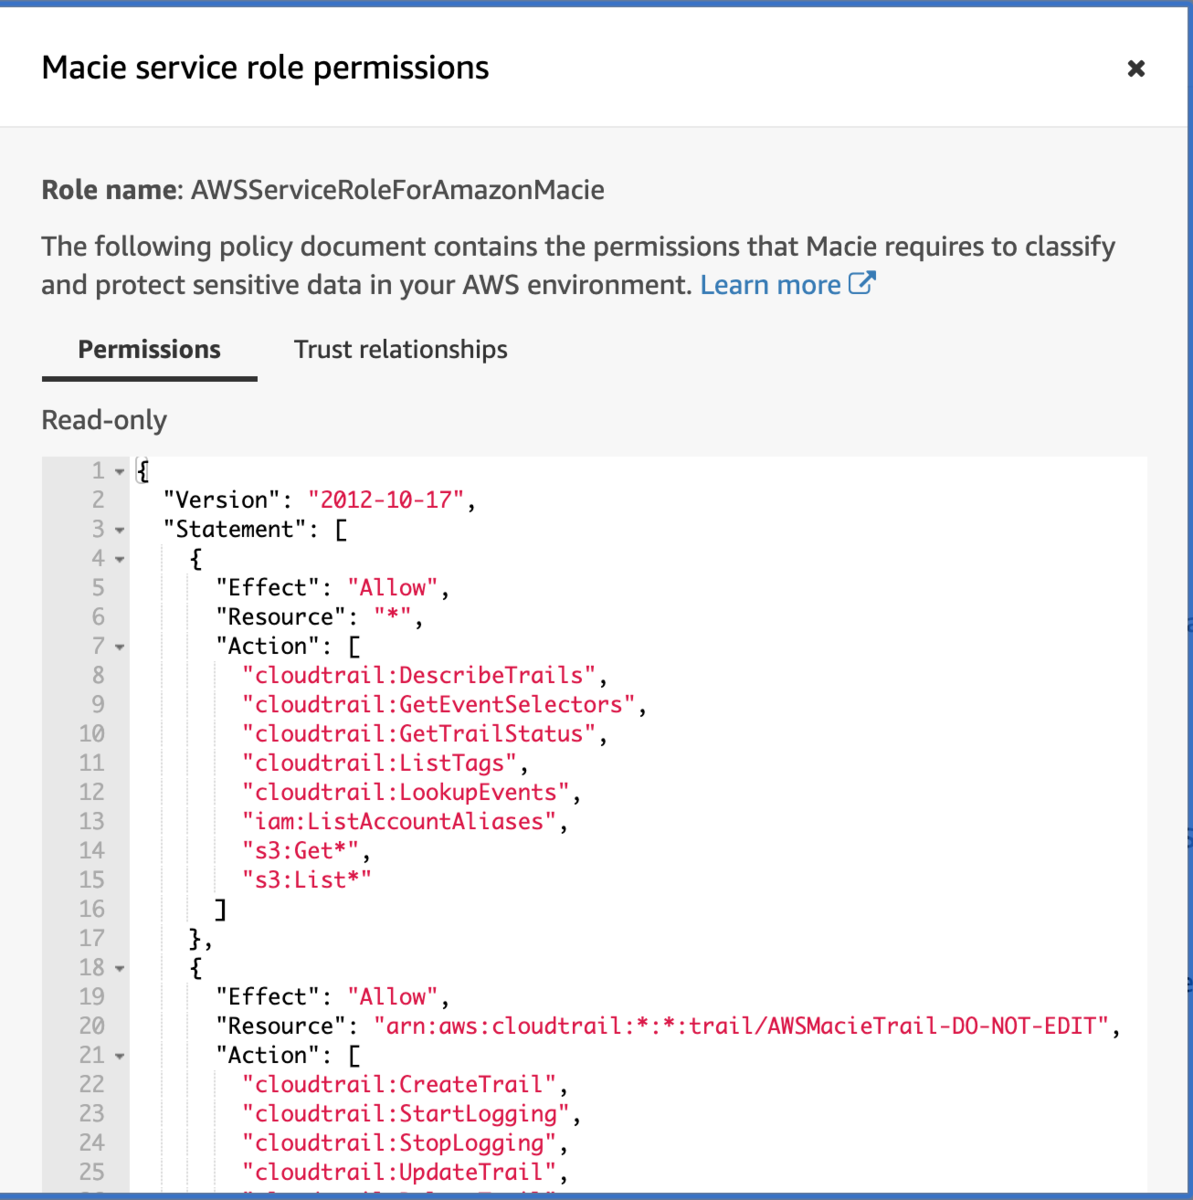Click the cloudtrail:DescribeTrails action text
This screenshot has height=1200, width=1193.
pos(419,675)
